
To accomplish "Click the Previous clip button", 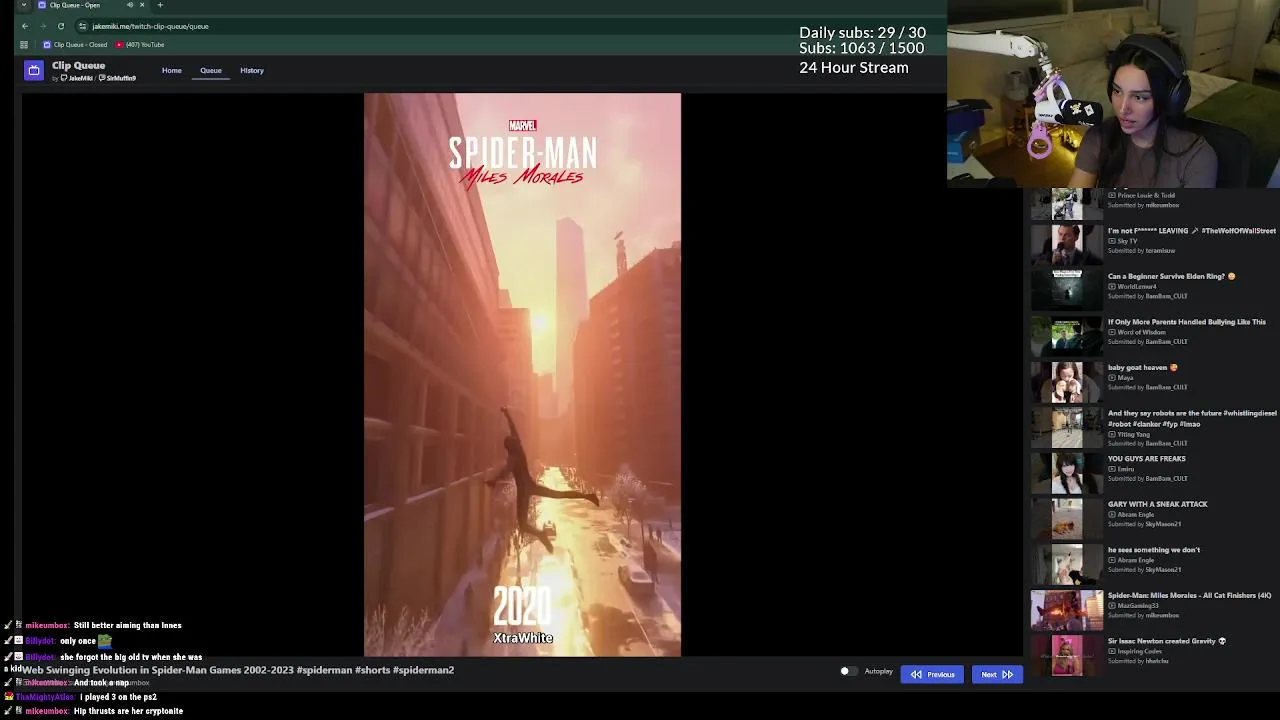I will click(x=932, y=674).
